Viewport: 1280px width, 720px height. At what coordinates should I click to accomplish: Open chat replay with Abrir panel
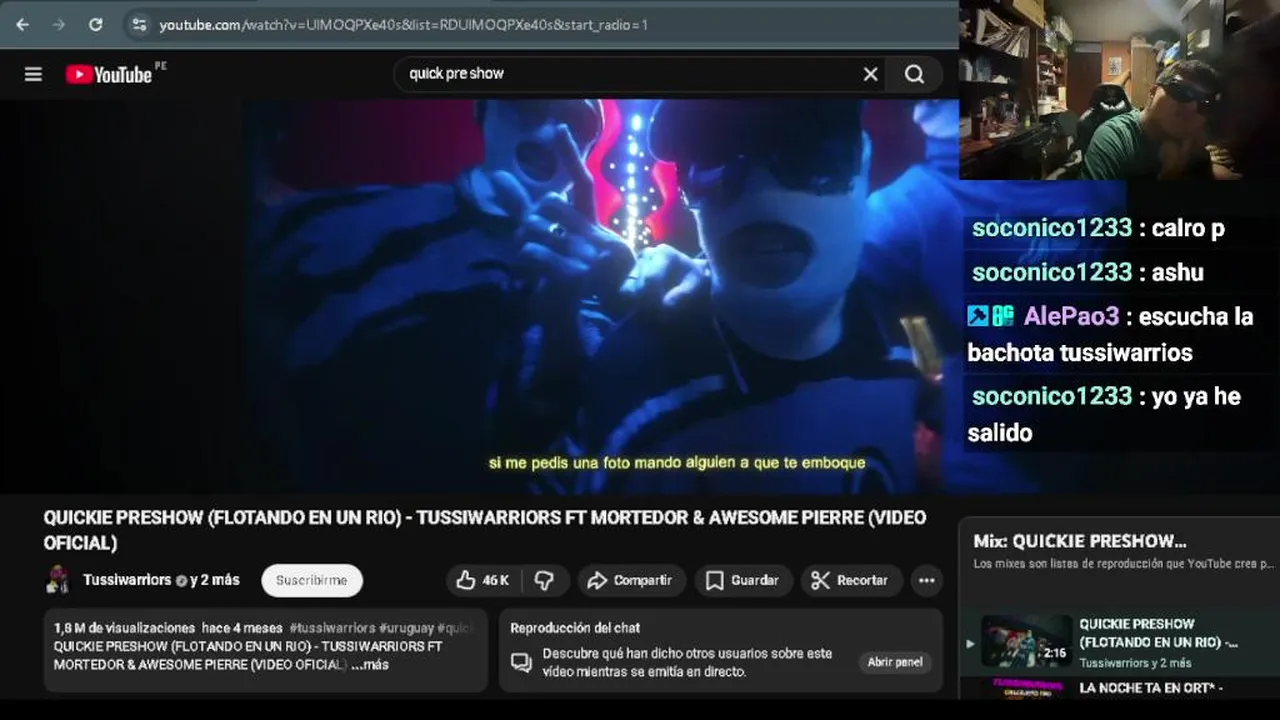(x=895, y=662)
